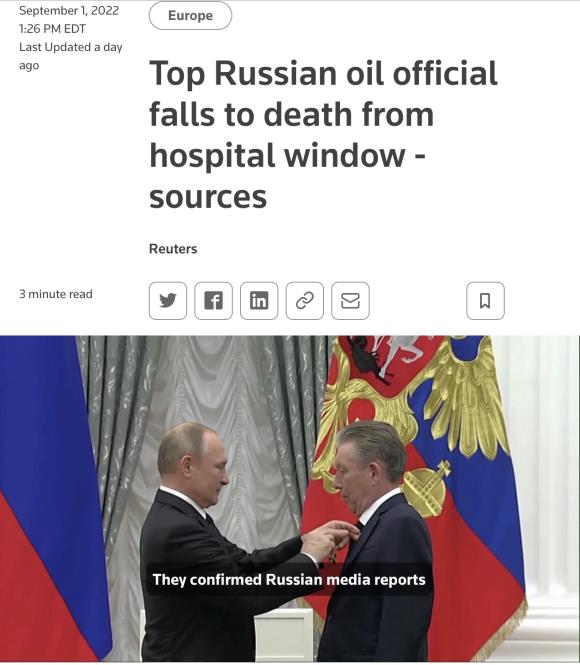Click the word "sources" in the headline
Viewport: 580px width, 665px height.
tap(208, 197)
